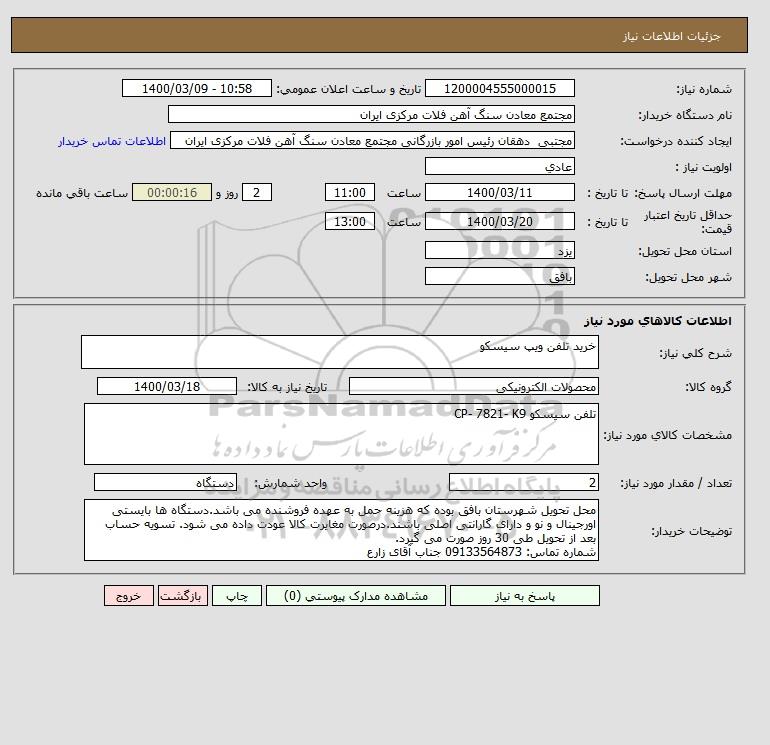This screenshot has width=770, height=745.
Task: Click the response deadline date 1400/03/11
Action: pos(500,193)
